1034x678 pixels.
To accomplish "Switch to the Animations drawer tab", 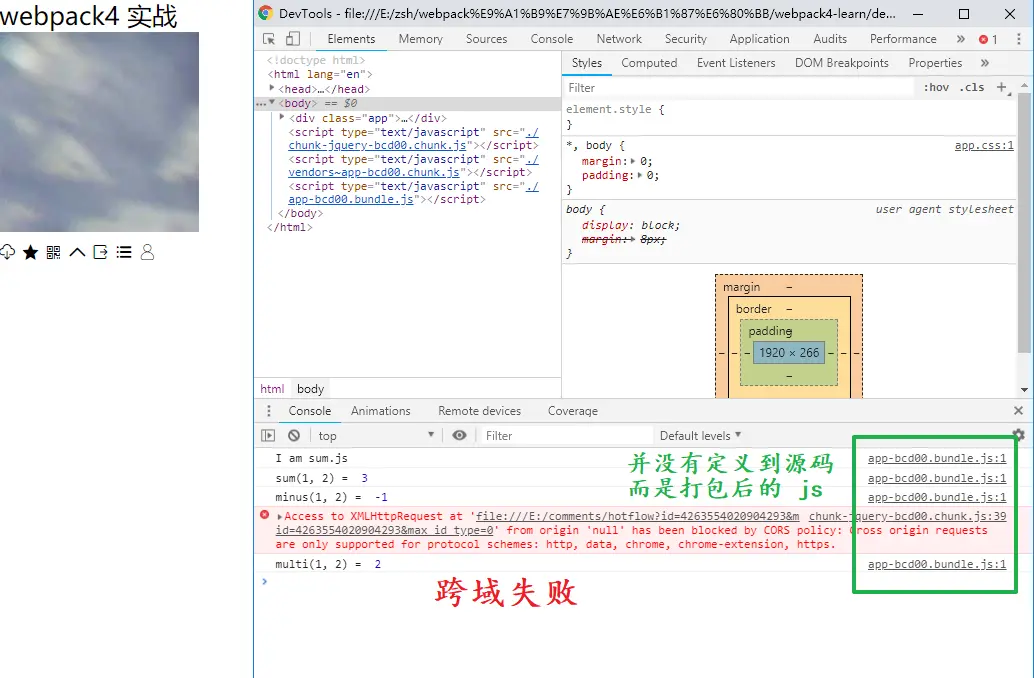I will 380,411.
